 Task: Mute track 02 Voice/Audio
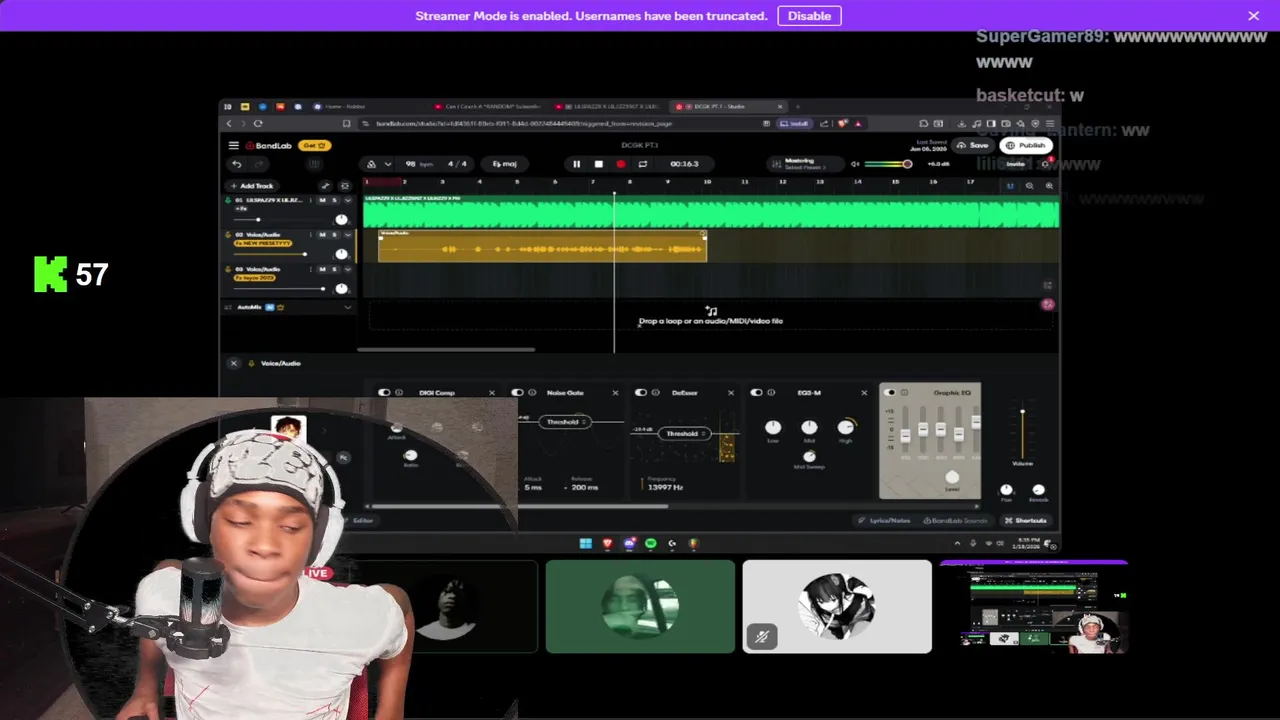coord(321,234)
